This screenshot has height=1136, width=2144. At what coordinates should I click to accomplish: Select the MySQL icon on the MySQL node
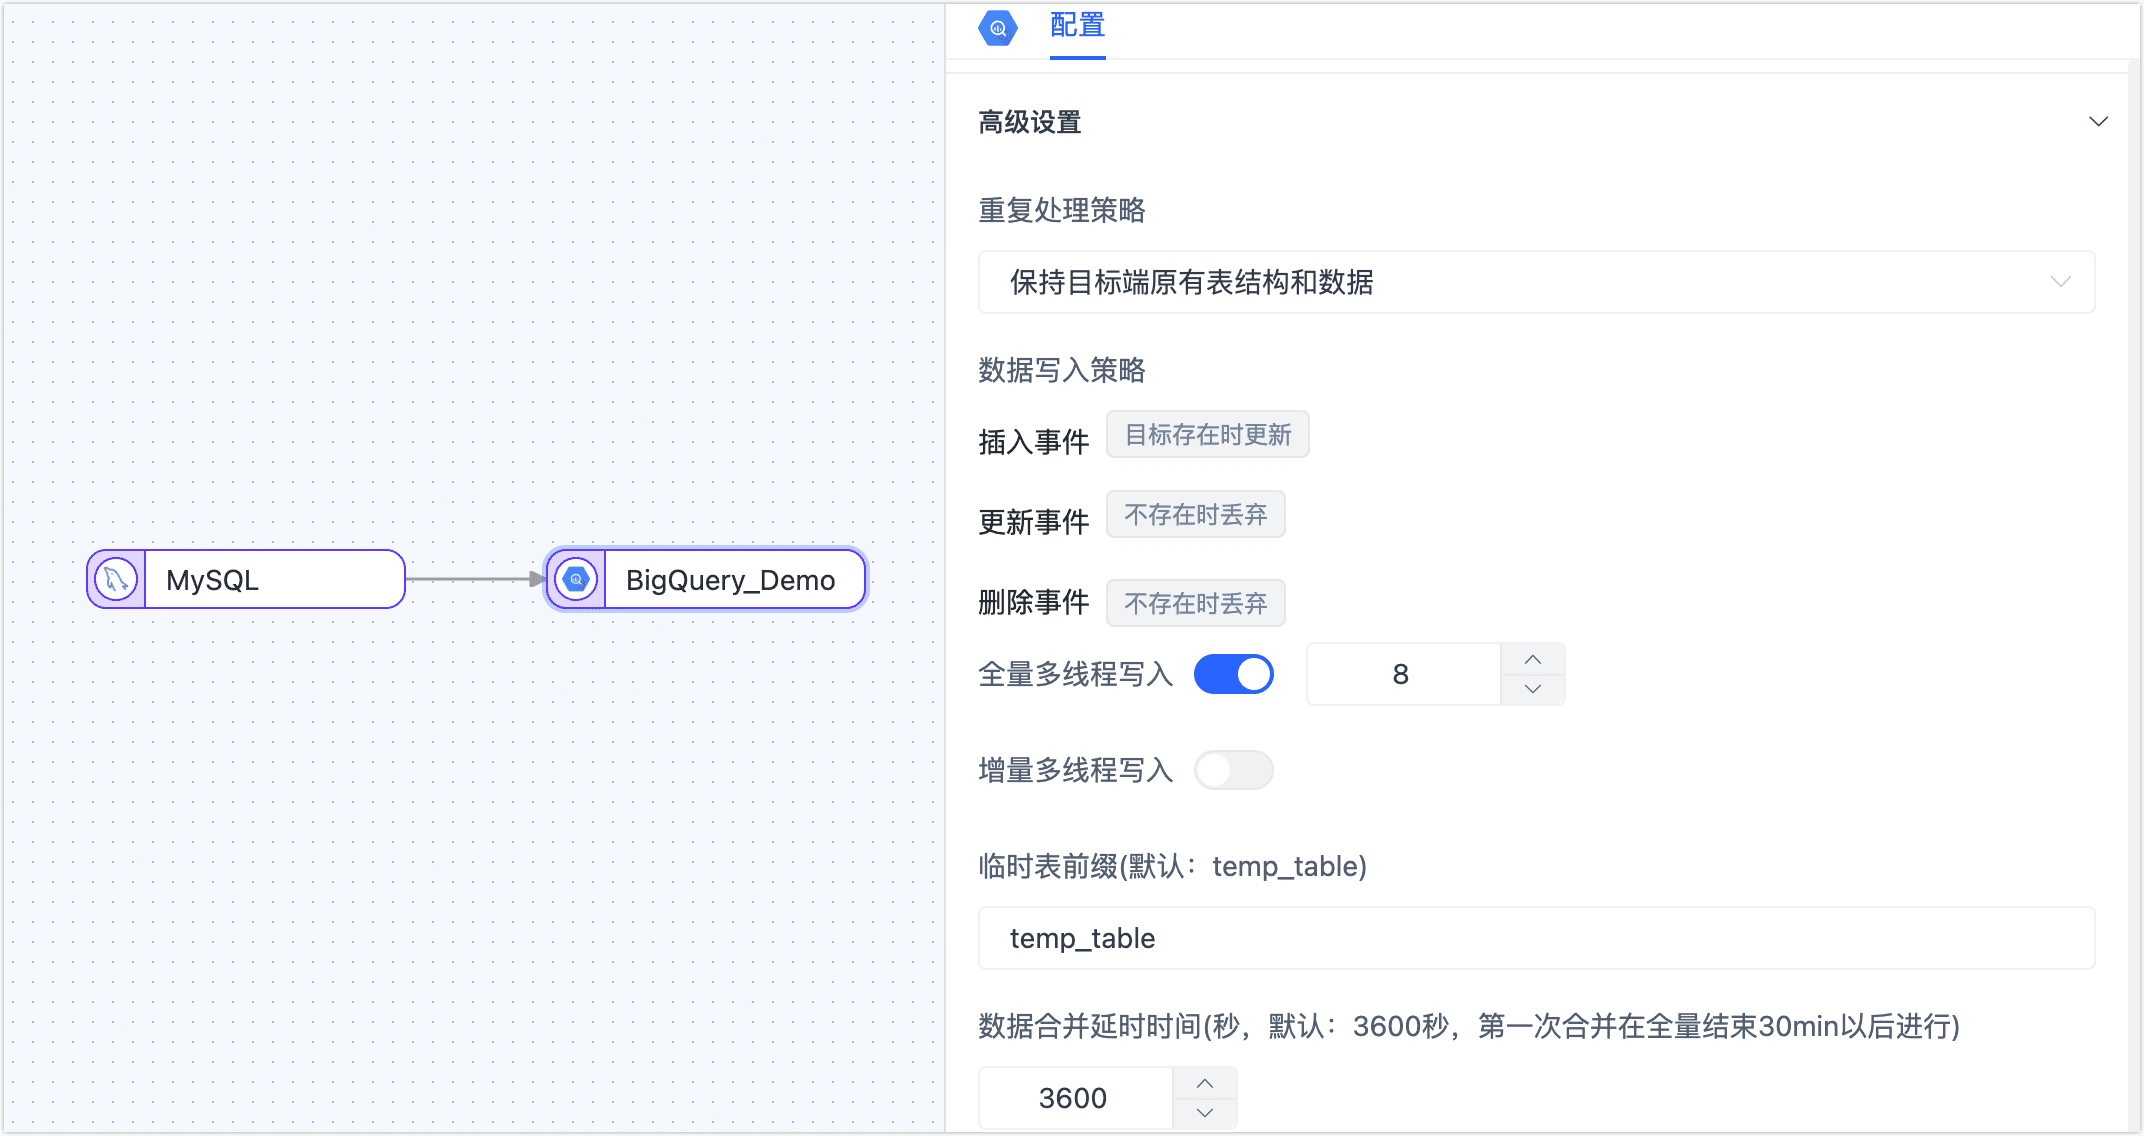[x=115, y=578]
